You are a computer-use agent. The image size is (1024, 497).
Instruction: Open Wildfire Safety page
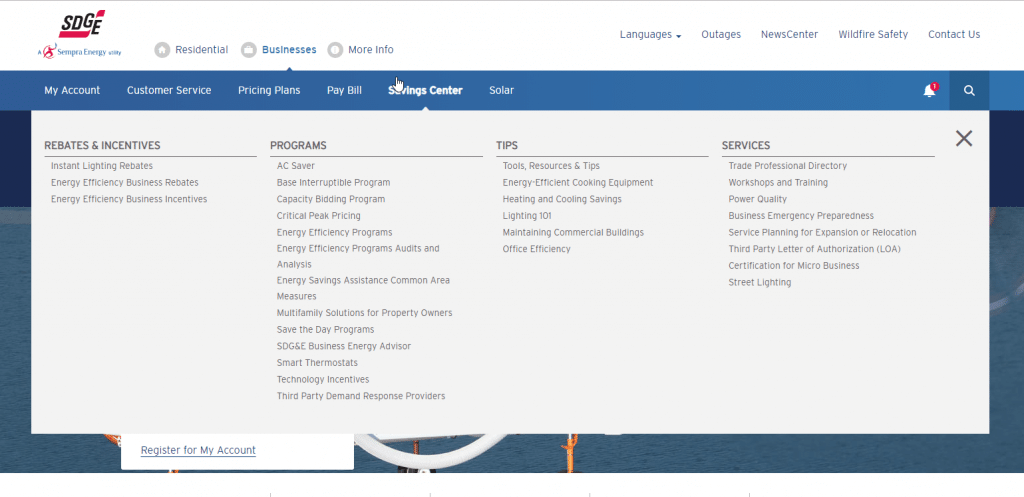(x=873, y=35)
